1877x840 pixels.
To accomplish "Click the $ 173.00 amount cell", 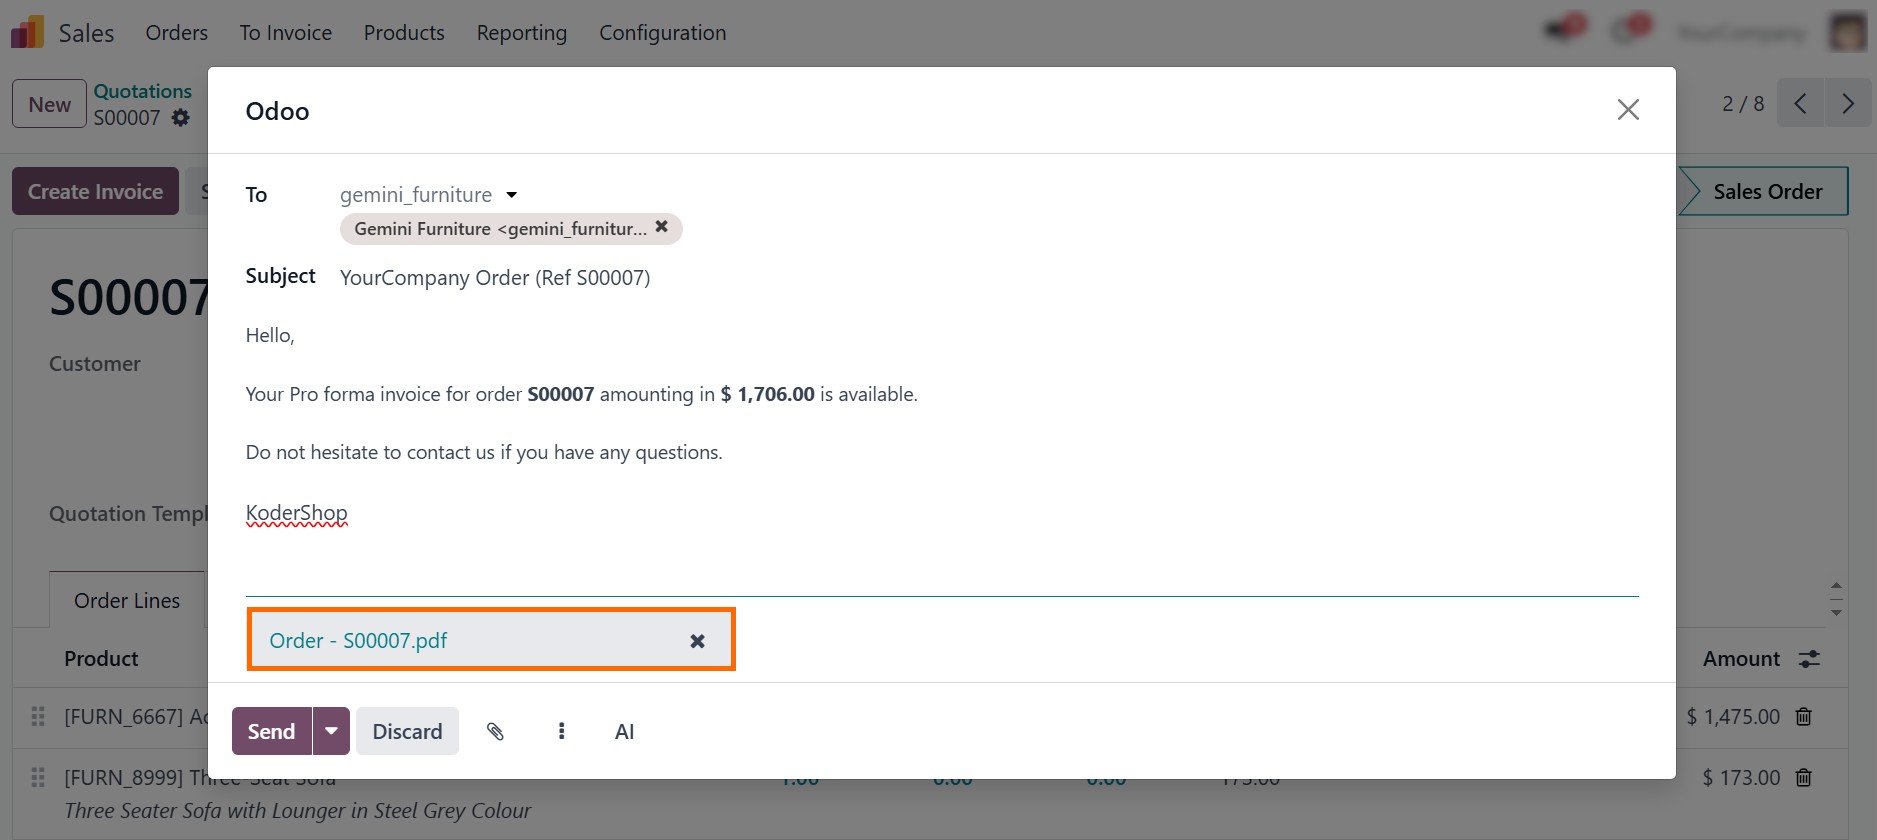I will point(1741,778).
